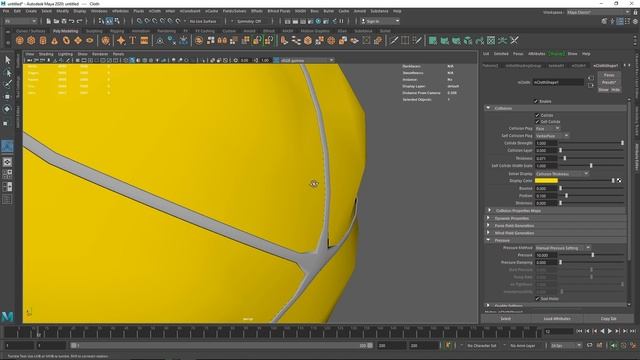
Task: Open the Solver Display dropdown
Action: 562,173
